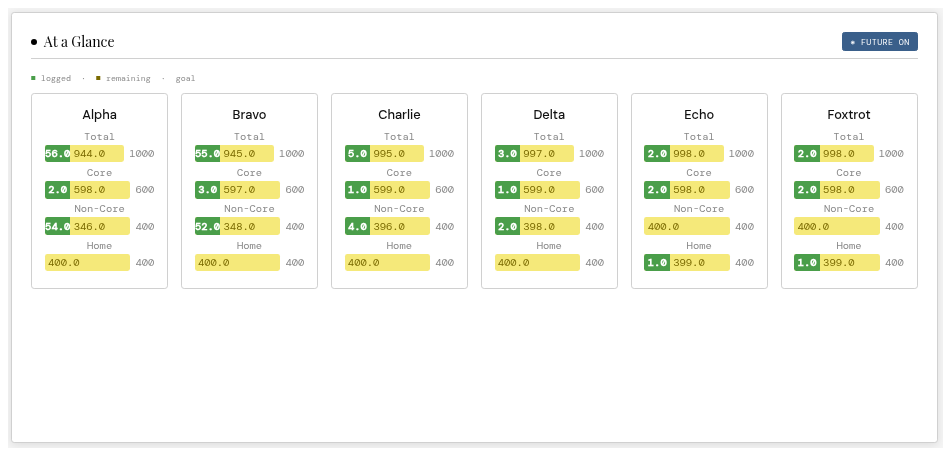Click Foxtrot's Total goal 1000
The height and width of the screenshot is (456, 951).
click(x=891, y=153)
